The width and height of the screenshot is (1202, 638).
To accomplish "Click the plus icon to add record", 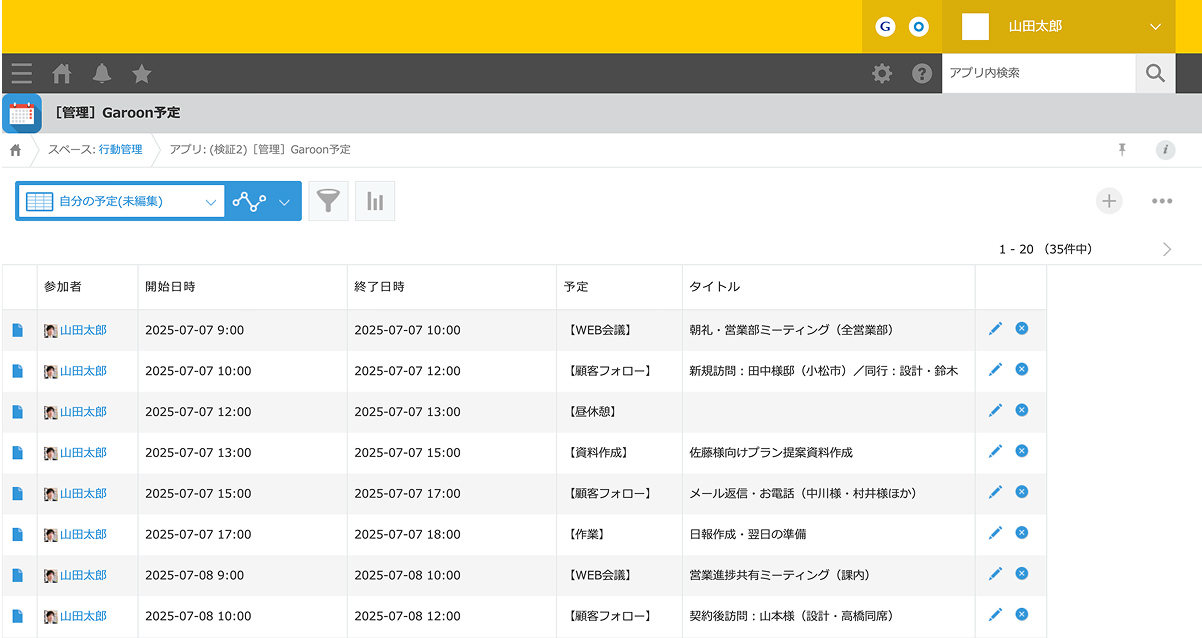I will pyautogui.click(x=1108, y=201).
